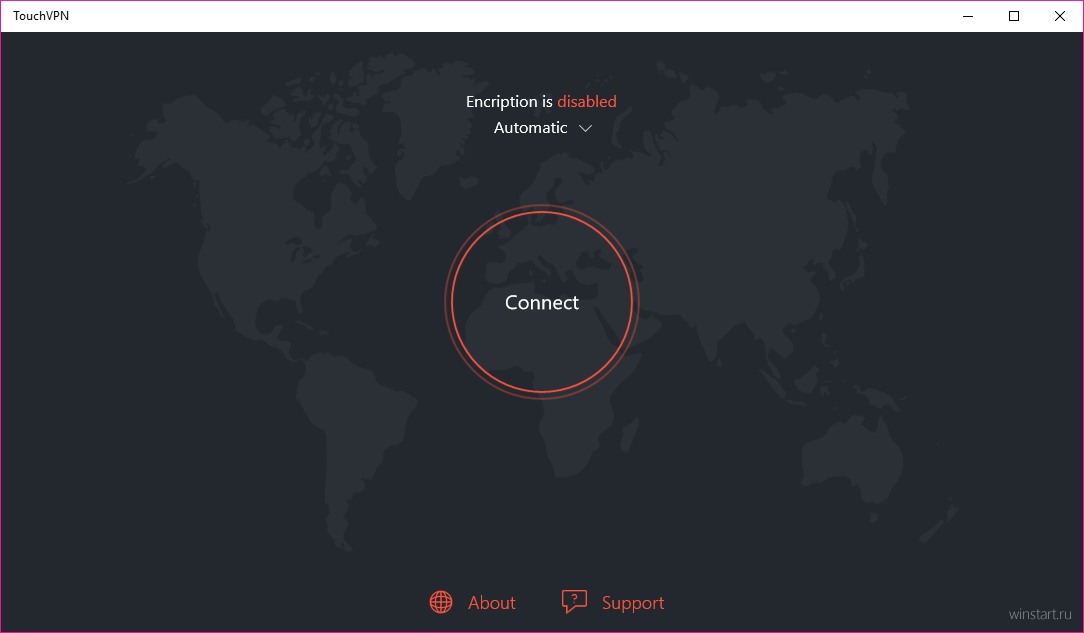Click the TouchVPN title in title bar
The width and height of the screenshot is (1084, 633).
pos(41,16)
